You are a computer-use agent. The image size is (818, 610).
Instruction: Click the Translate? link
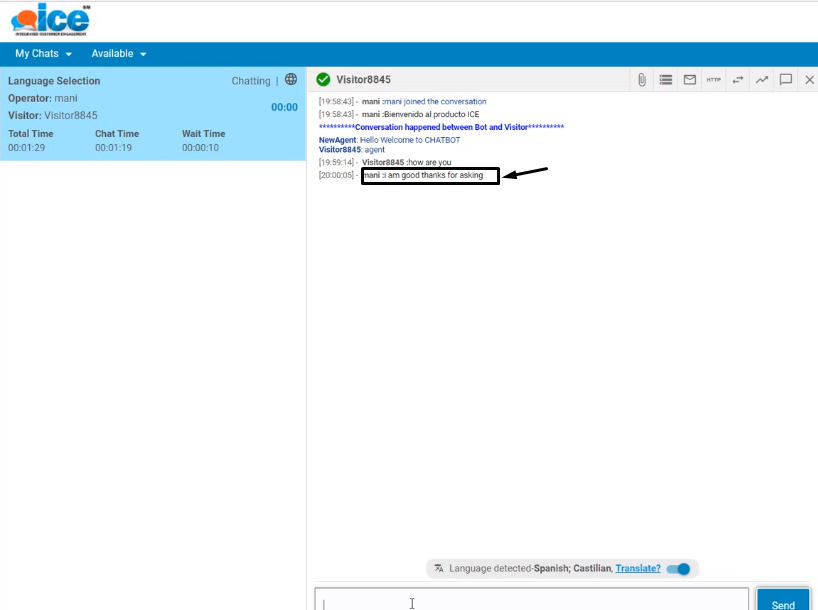(638, 569)
